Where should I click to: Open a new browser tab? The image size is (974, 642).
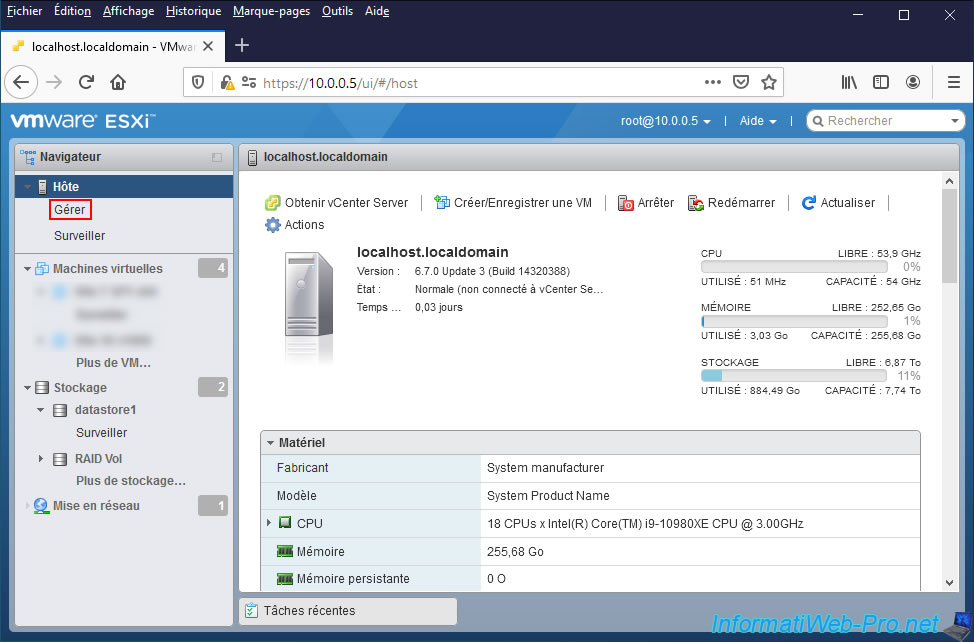[242, 45]
